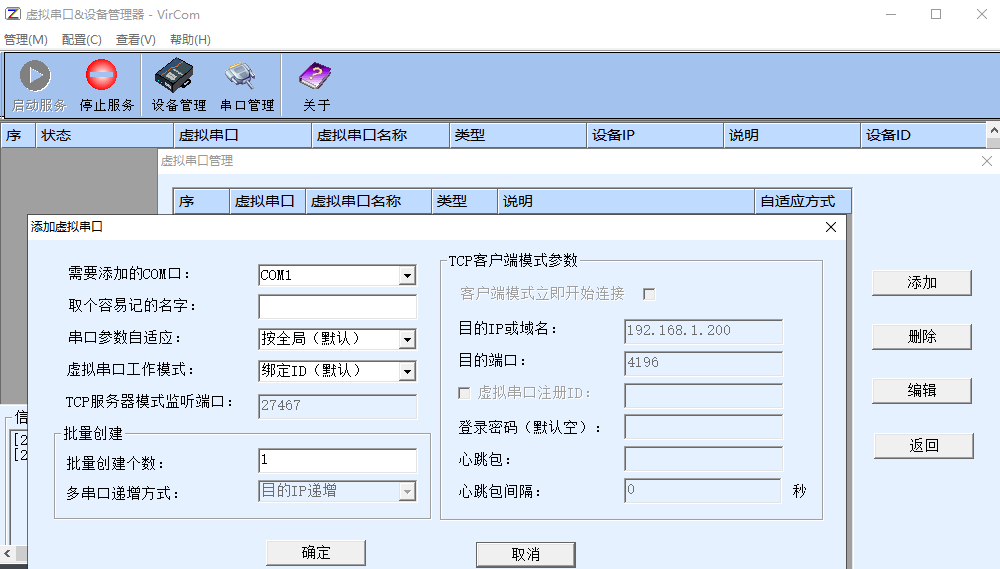Confirm the dialog with the 确定 button
This screenshot has height=569, width=1000.
tap(316, 552)
